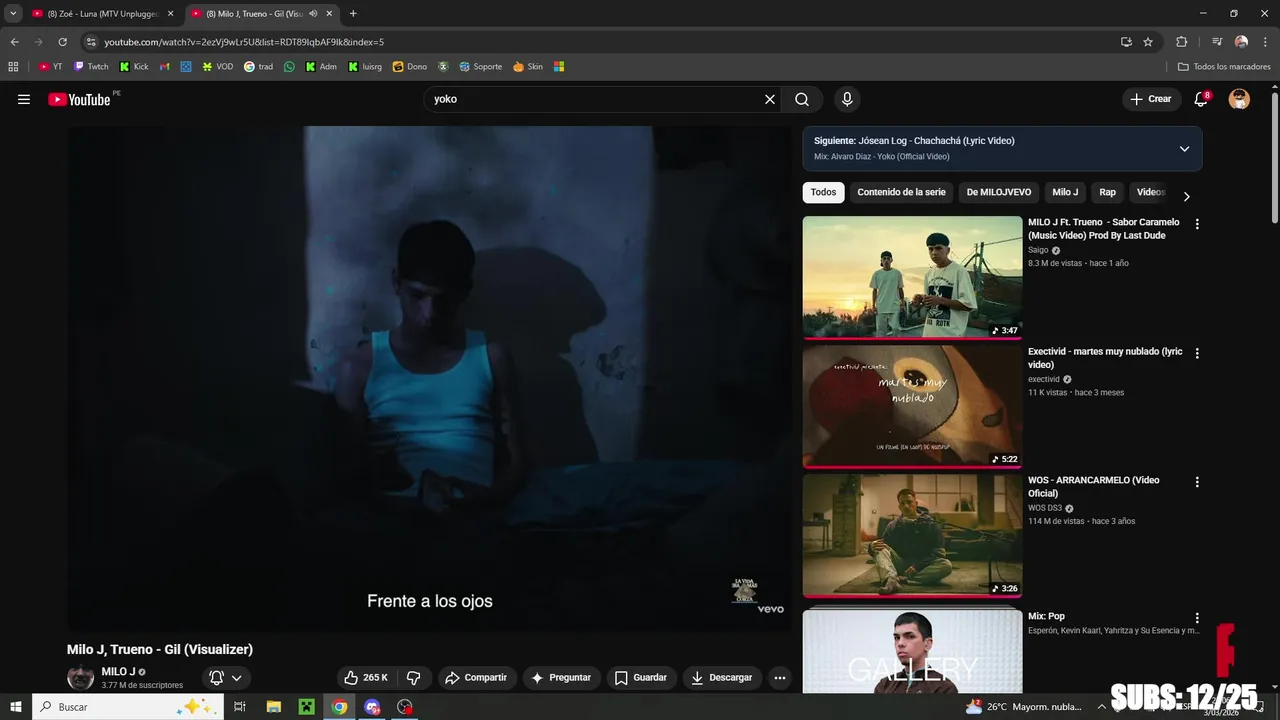This screenshot has height=720, width=1280.
Task: Open the Dono bookmark
Action: [410, 67]
